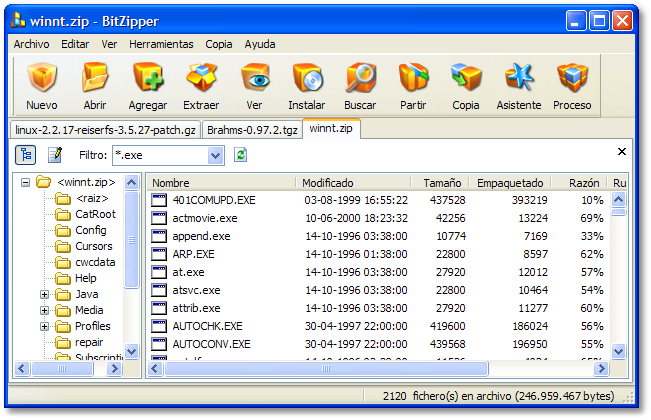Click the Abrir folder icon
The image size is (651, 420).
coord(95,78)
